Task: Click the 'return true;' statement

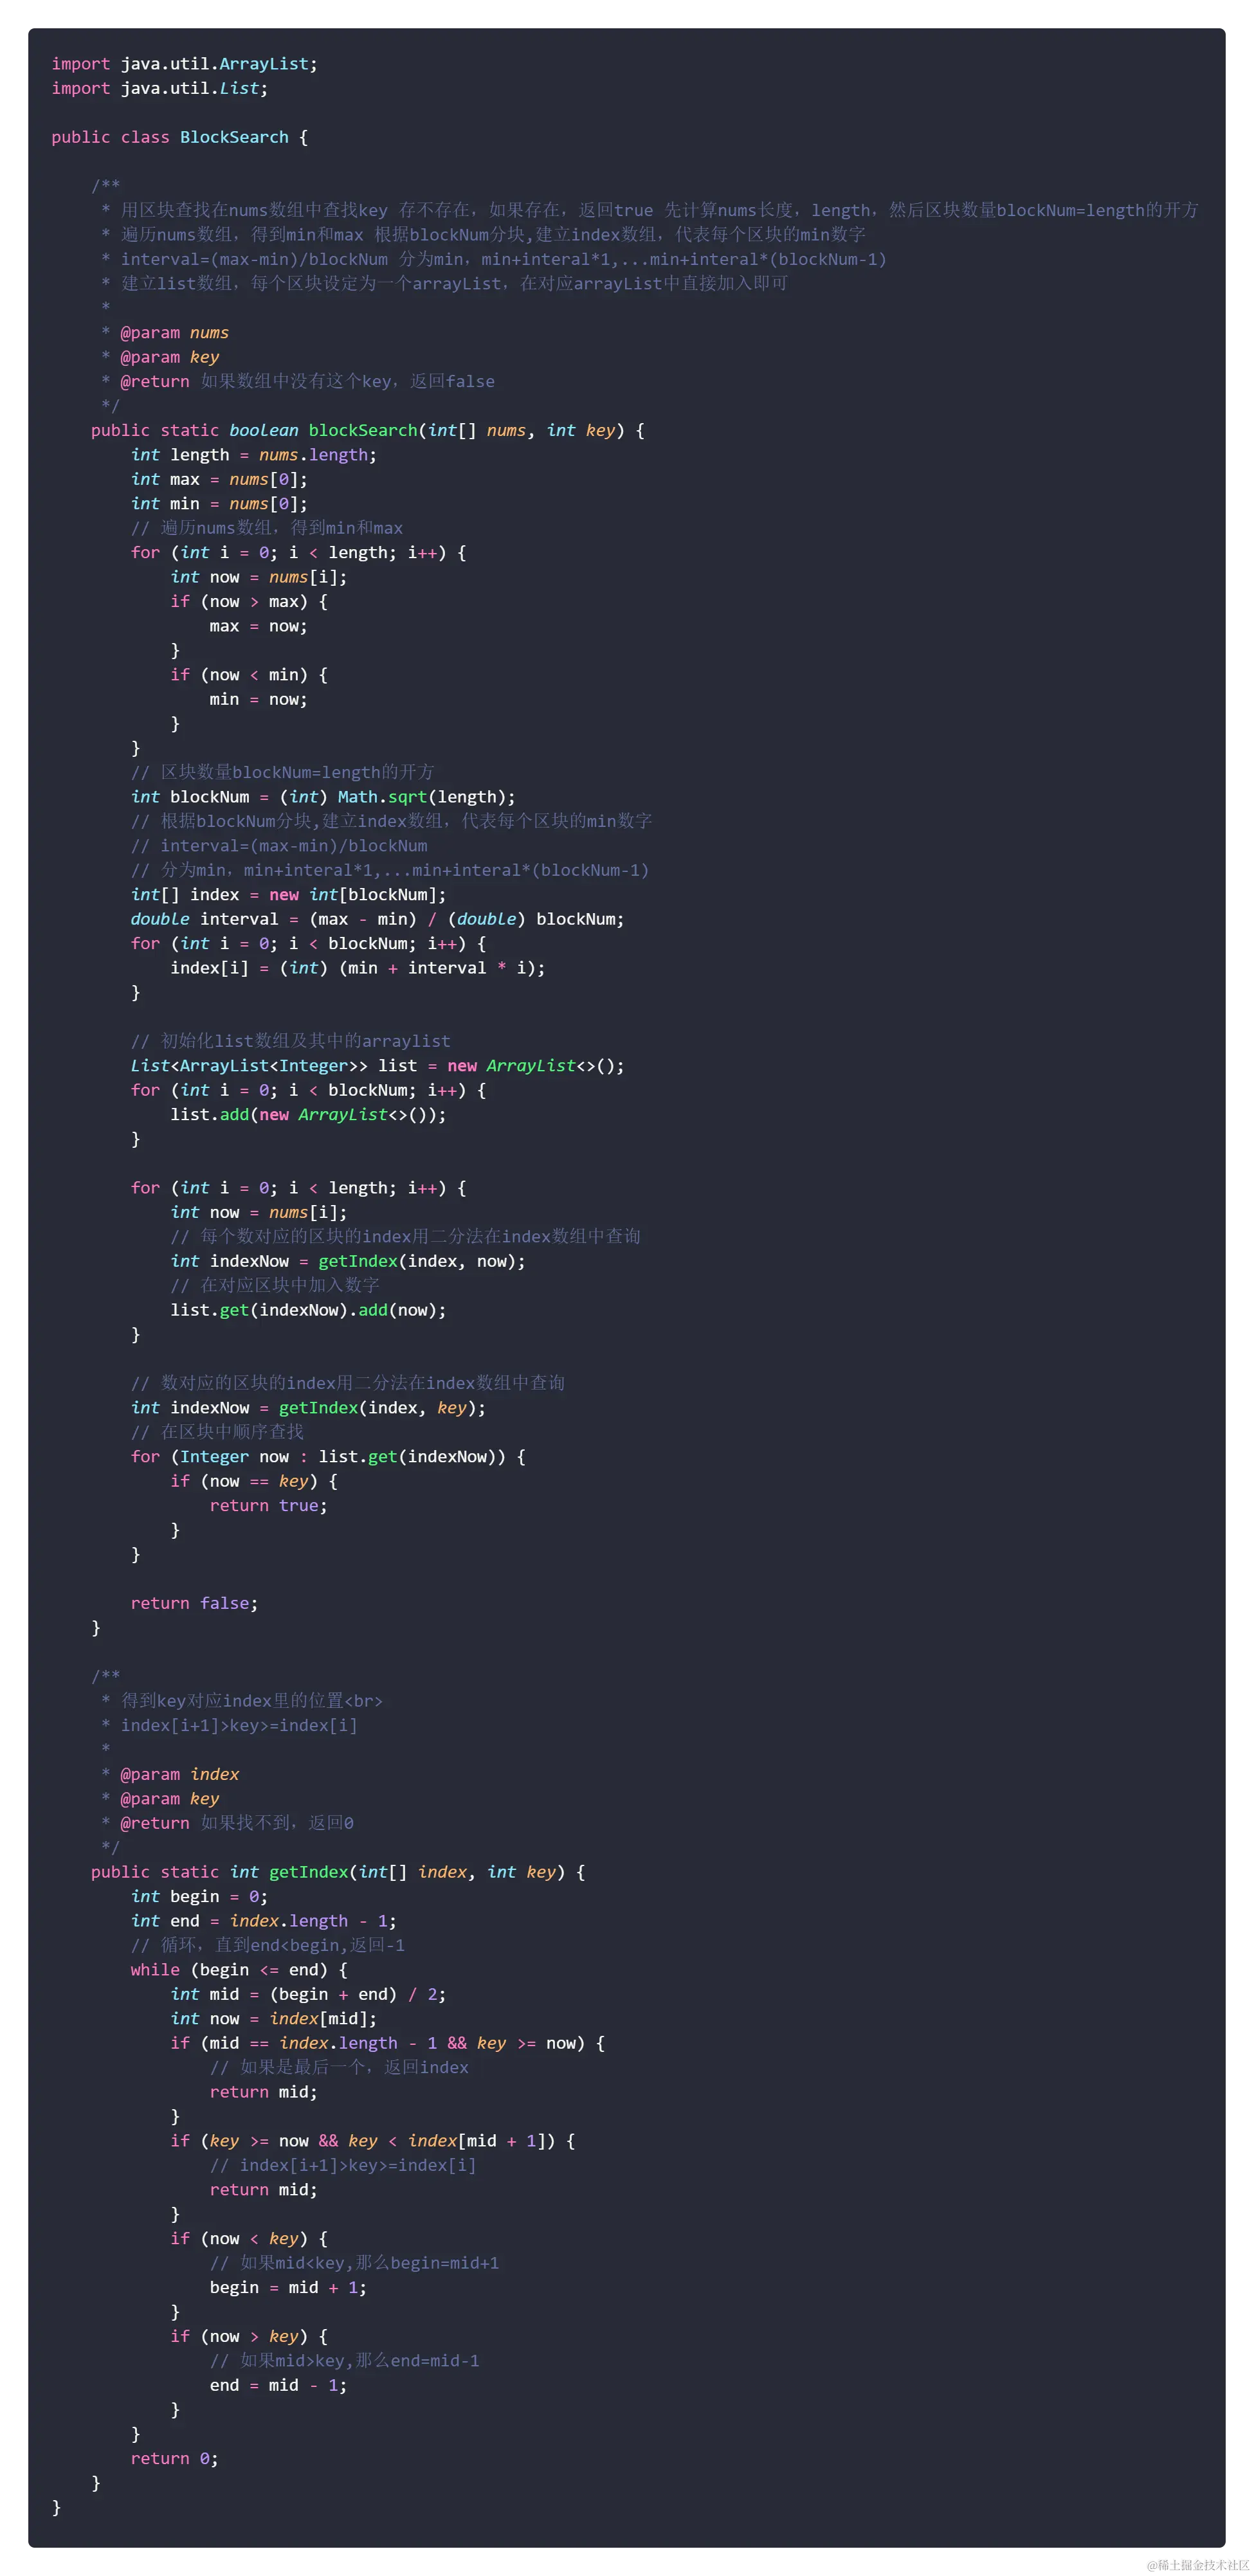Action: pyautogui.click(x=268, y=1505)
